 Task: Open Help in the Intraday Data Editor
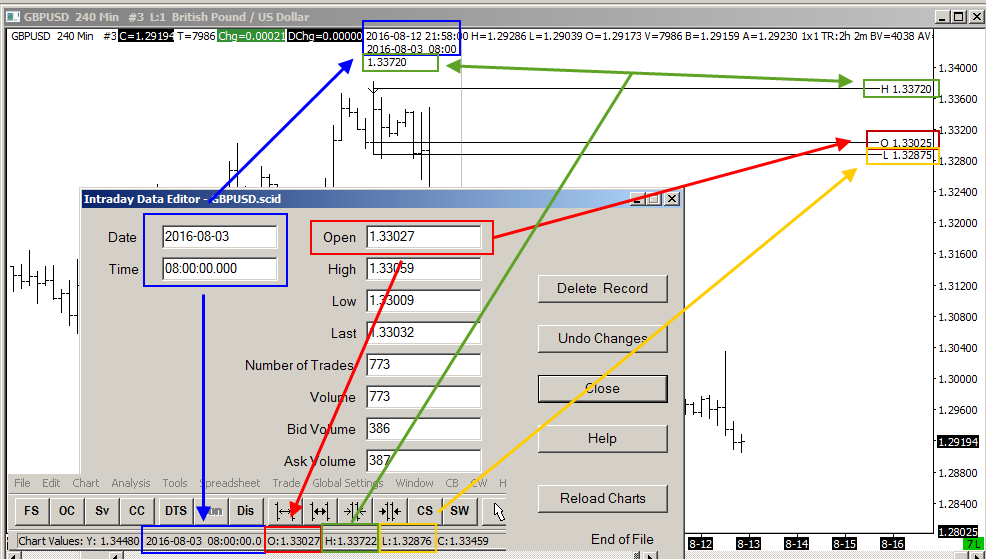click(602, 438)
